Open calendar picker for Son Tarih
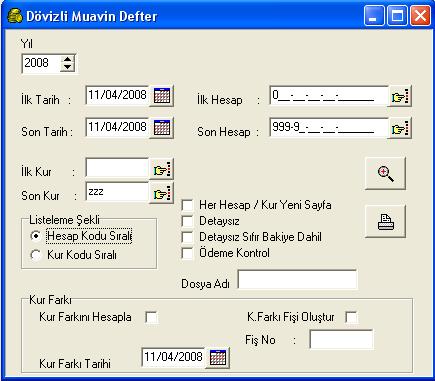This screenshot has width=435, height=381. 162,128
